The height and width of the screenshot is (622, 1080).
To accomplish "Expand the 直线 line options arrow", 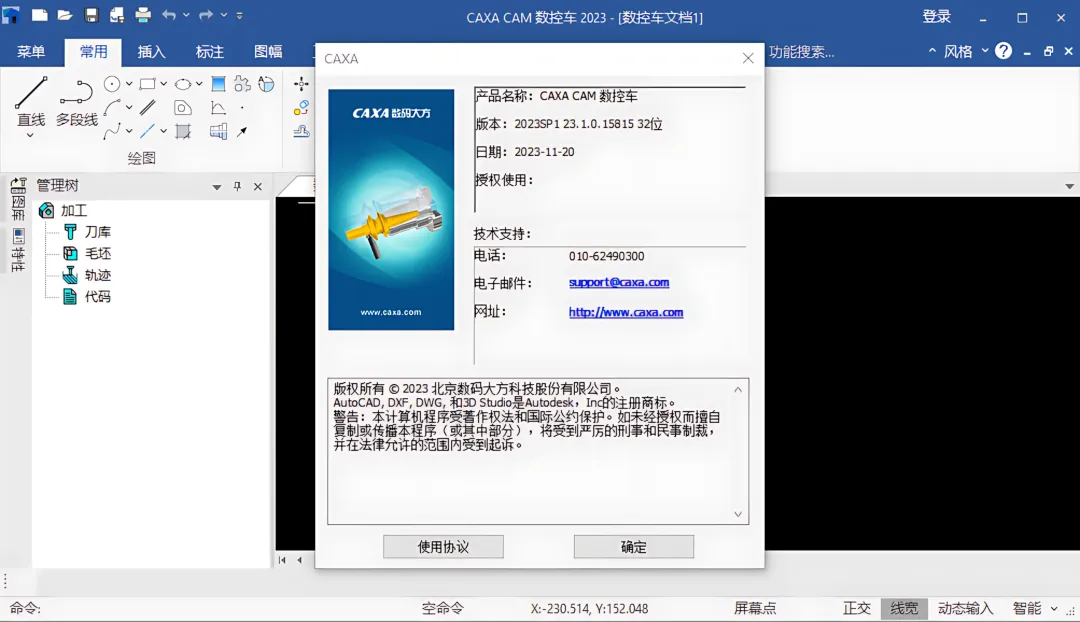I will (x=30, y=136).
